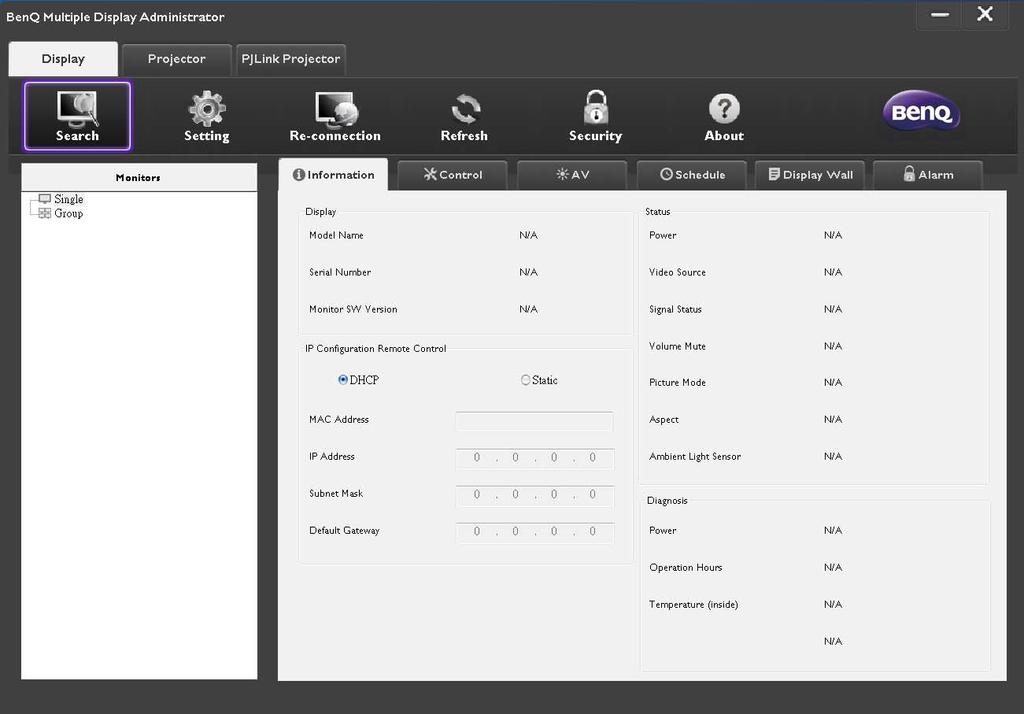Image resolution: width=1024 pixels, height=714 pixels.
Task: Click the Serial Number label
Action: tap(340, 272)
